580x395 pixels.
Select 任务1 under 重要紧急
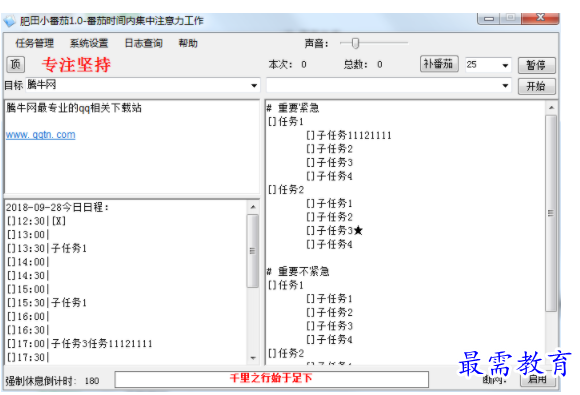click(x=286, y=121)
